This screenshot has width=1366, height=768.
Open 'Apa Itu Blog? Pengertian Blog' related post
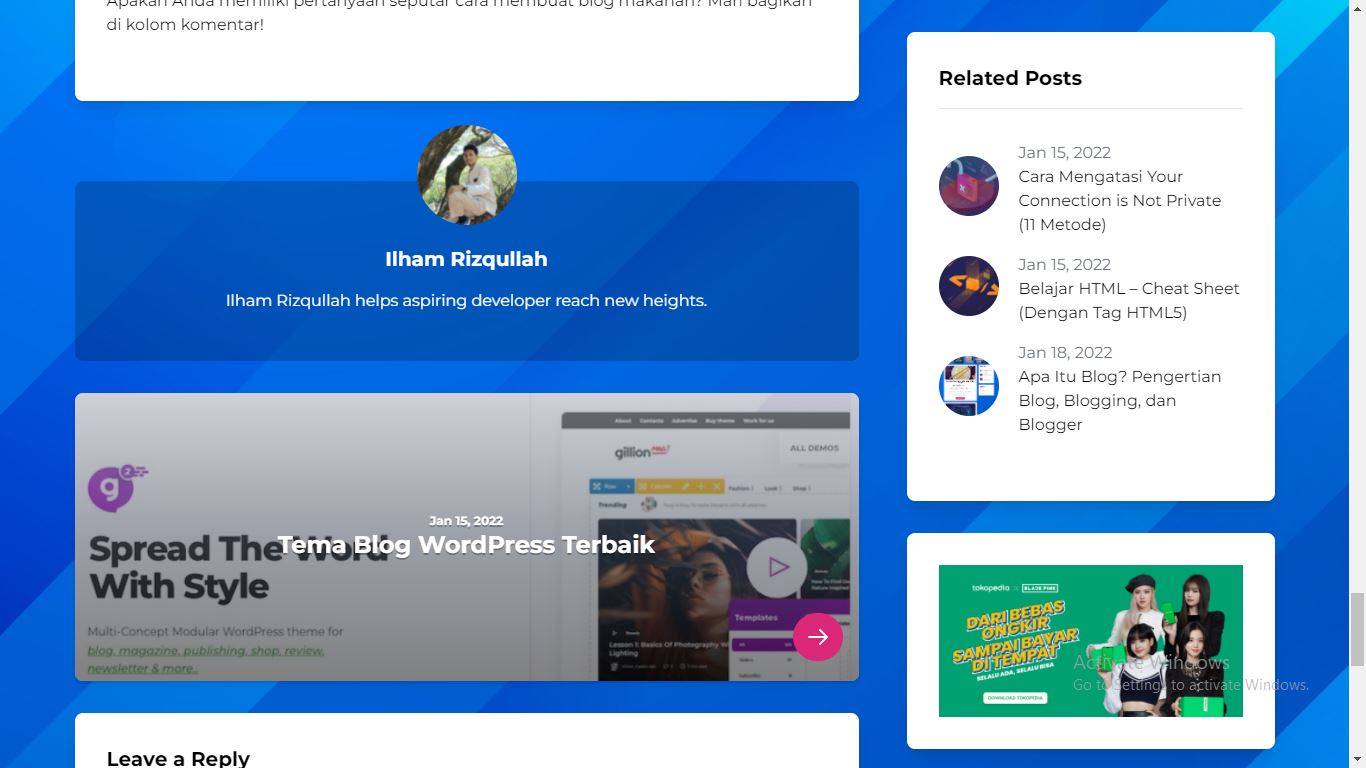pyautogui.click(x=1119, y=400)
